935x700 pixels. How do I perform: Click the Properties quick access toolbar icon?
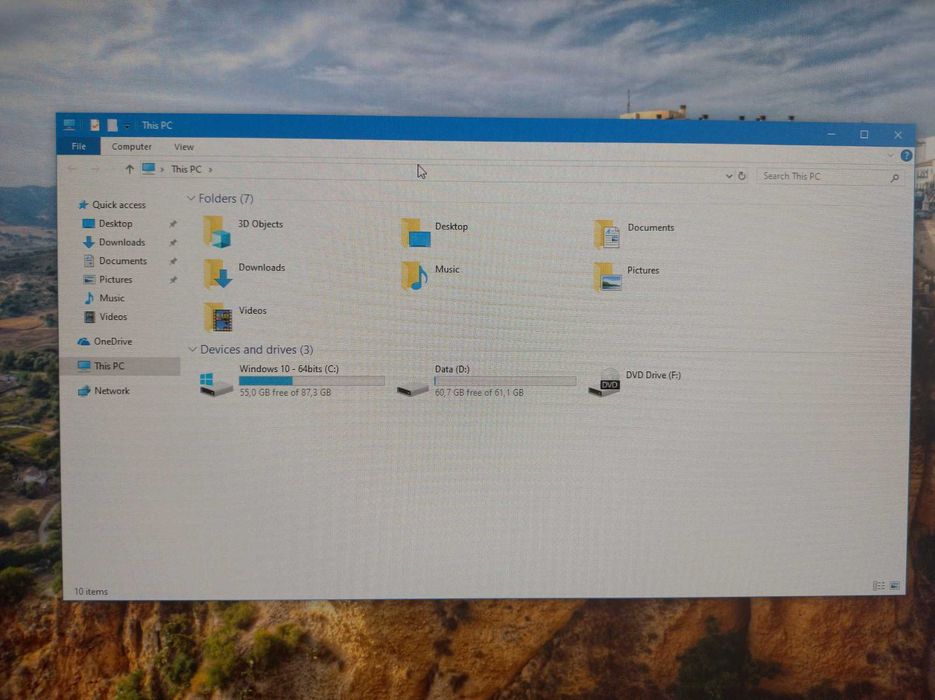(x=95, y=125)
